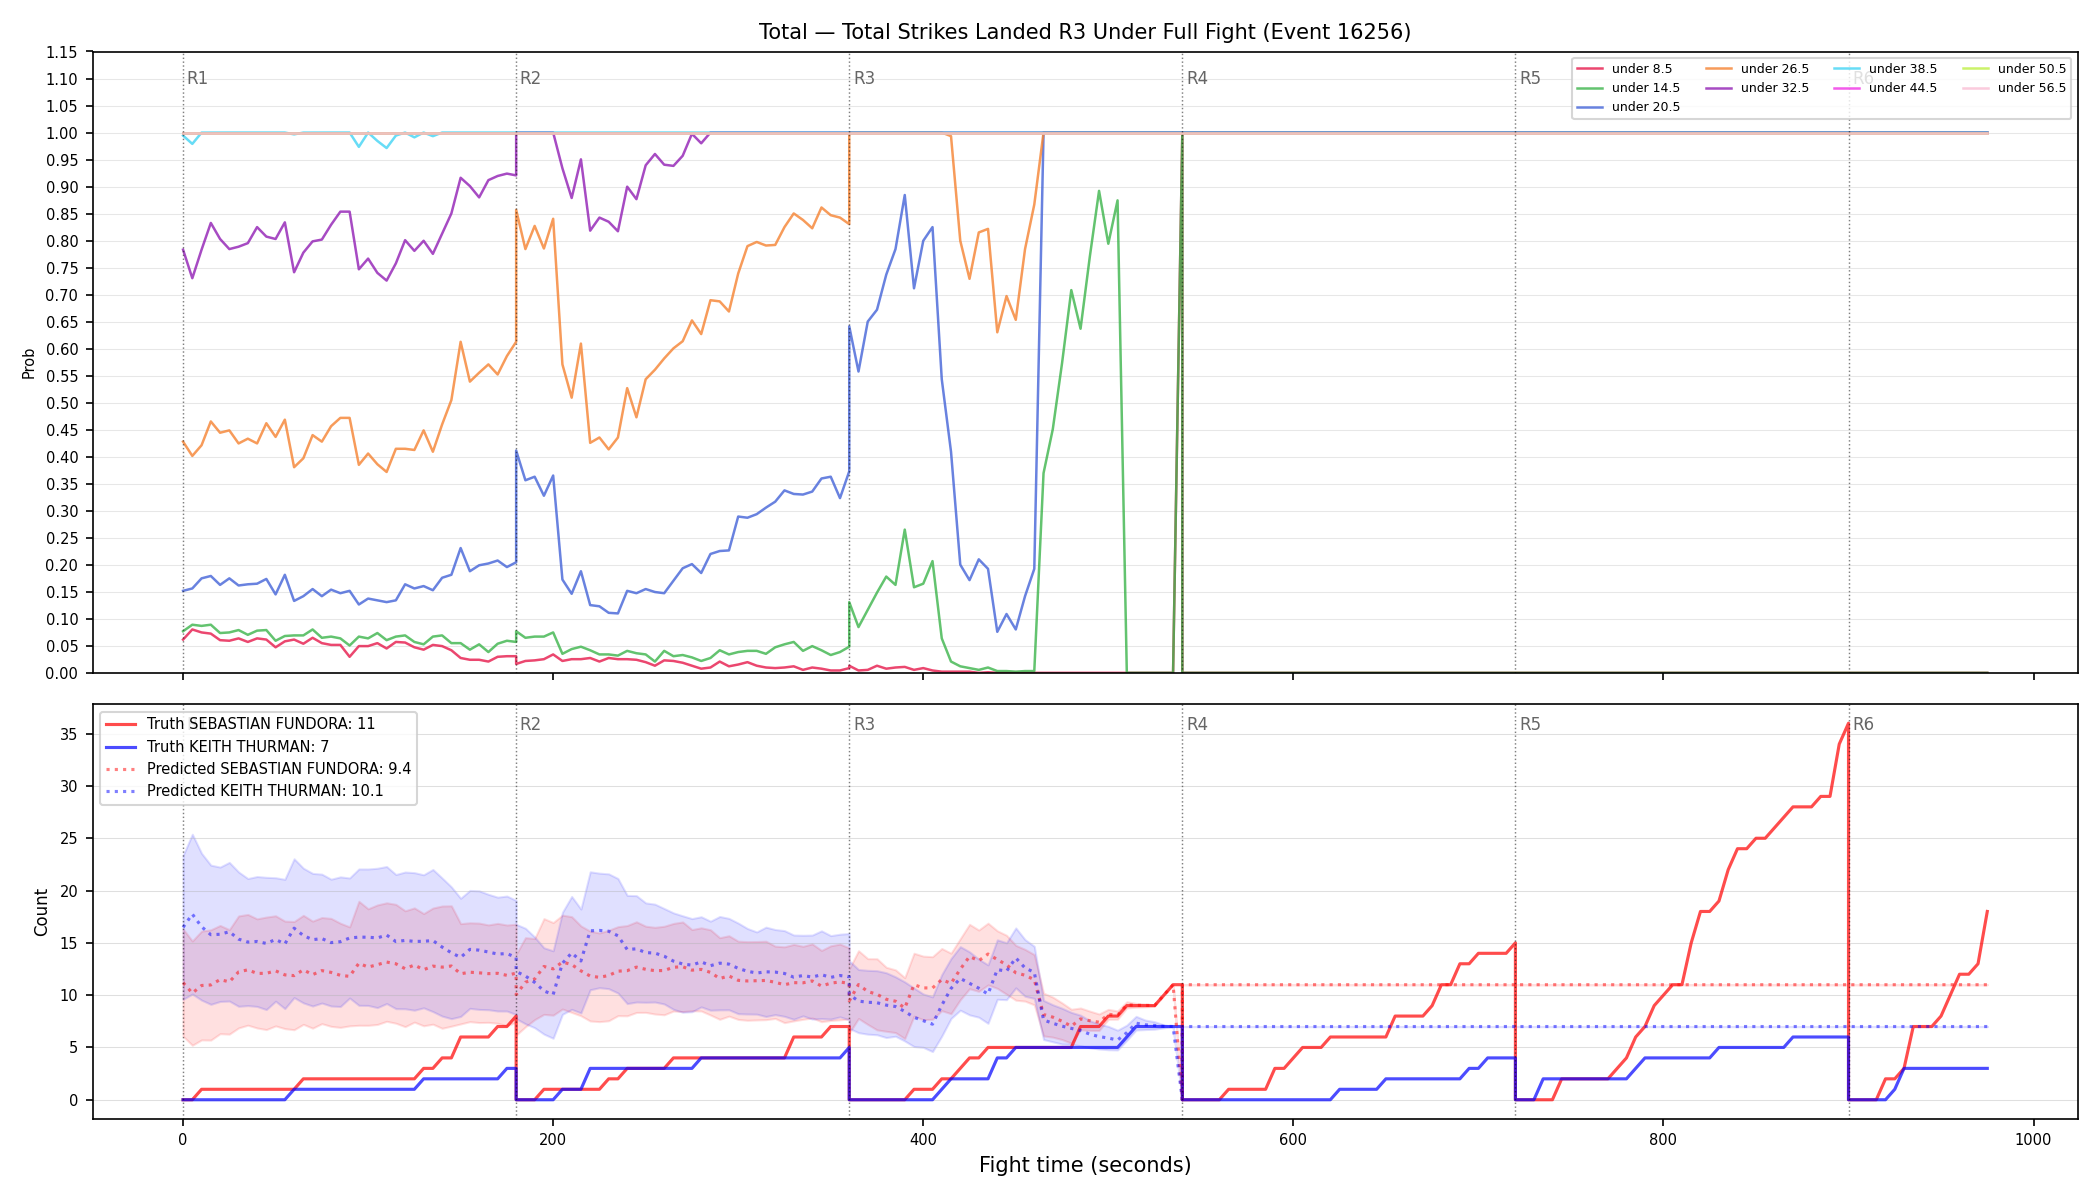Image resolution: width=2100 pixels, height=1200 pixels.
Task: Click x-axis tick label '600'
Action: point(1293,1139)
